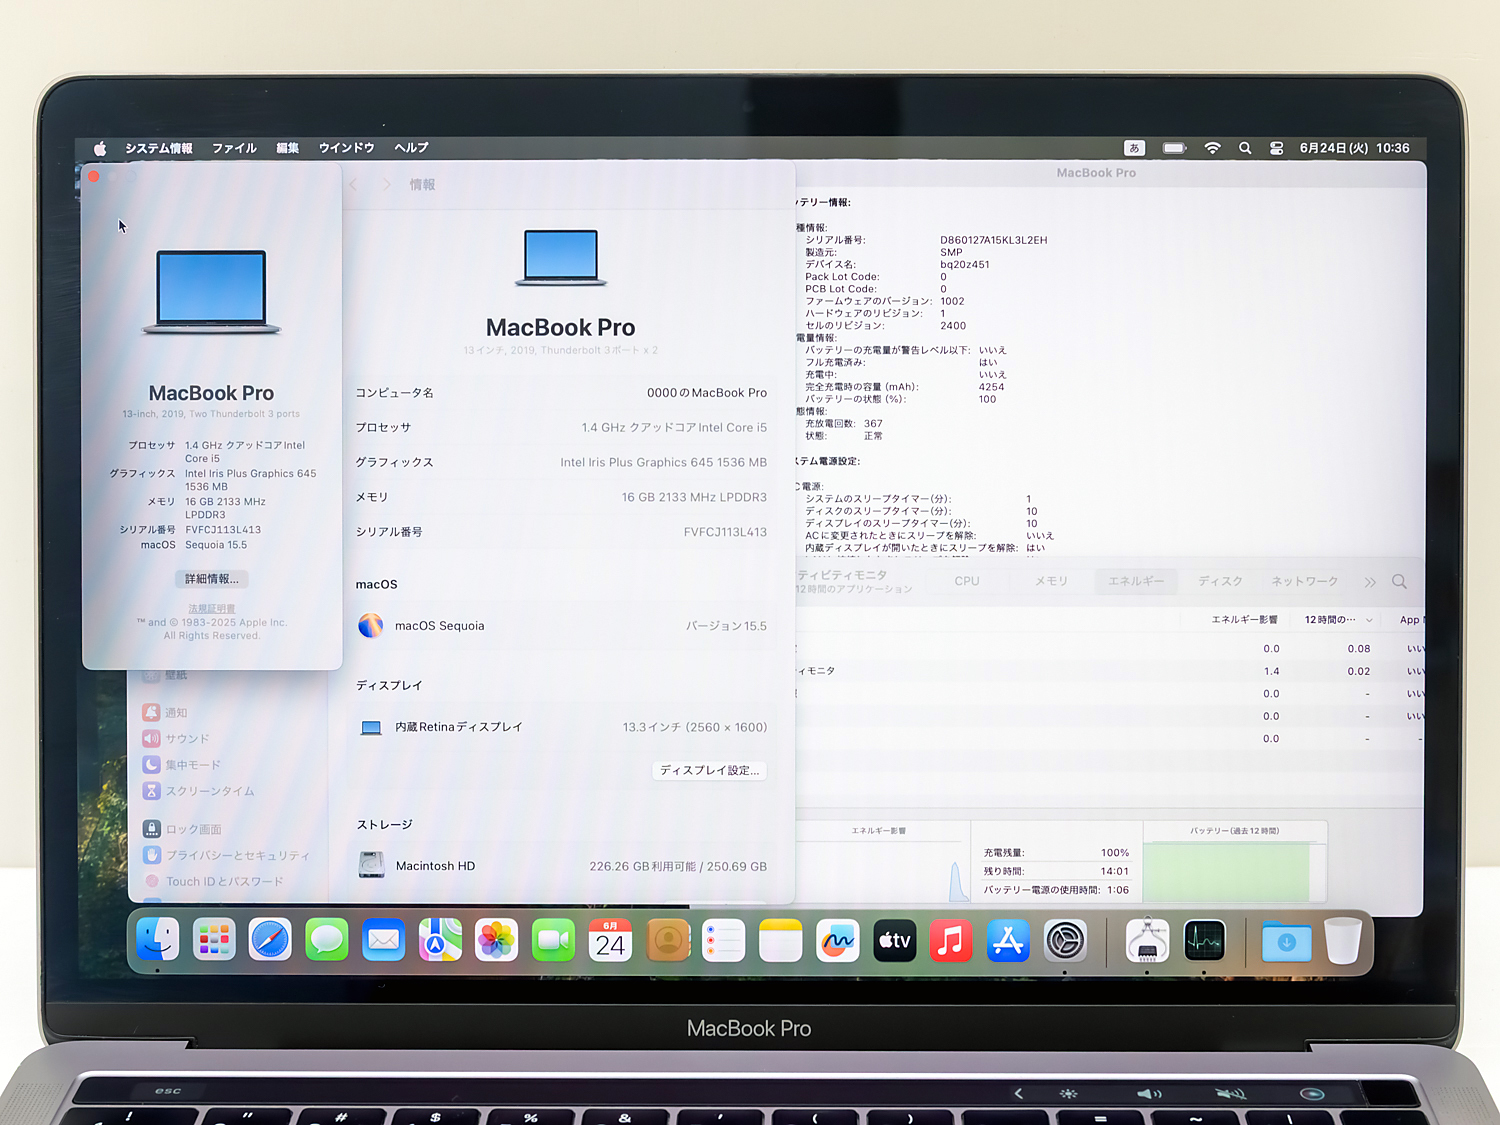The width and height of the screenshot is (1500, 1125).
Task: Sort by 12時間の column dropdown arrow
Action: [1369, 620]
